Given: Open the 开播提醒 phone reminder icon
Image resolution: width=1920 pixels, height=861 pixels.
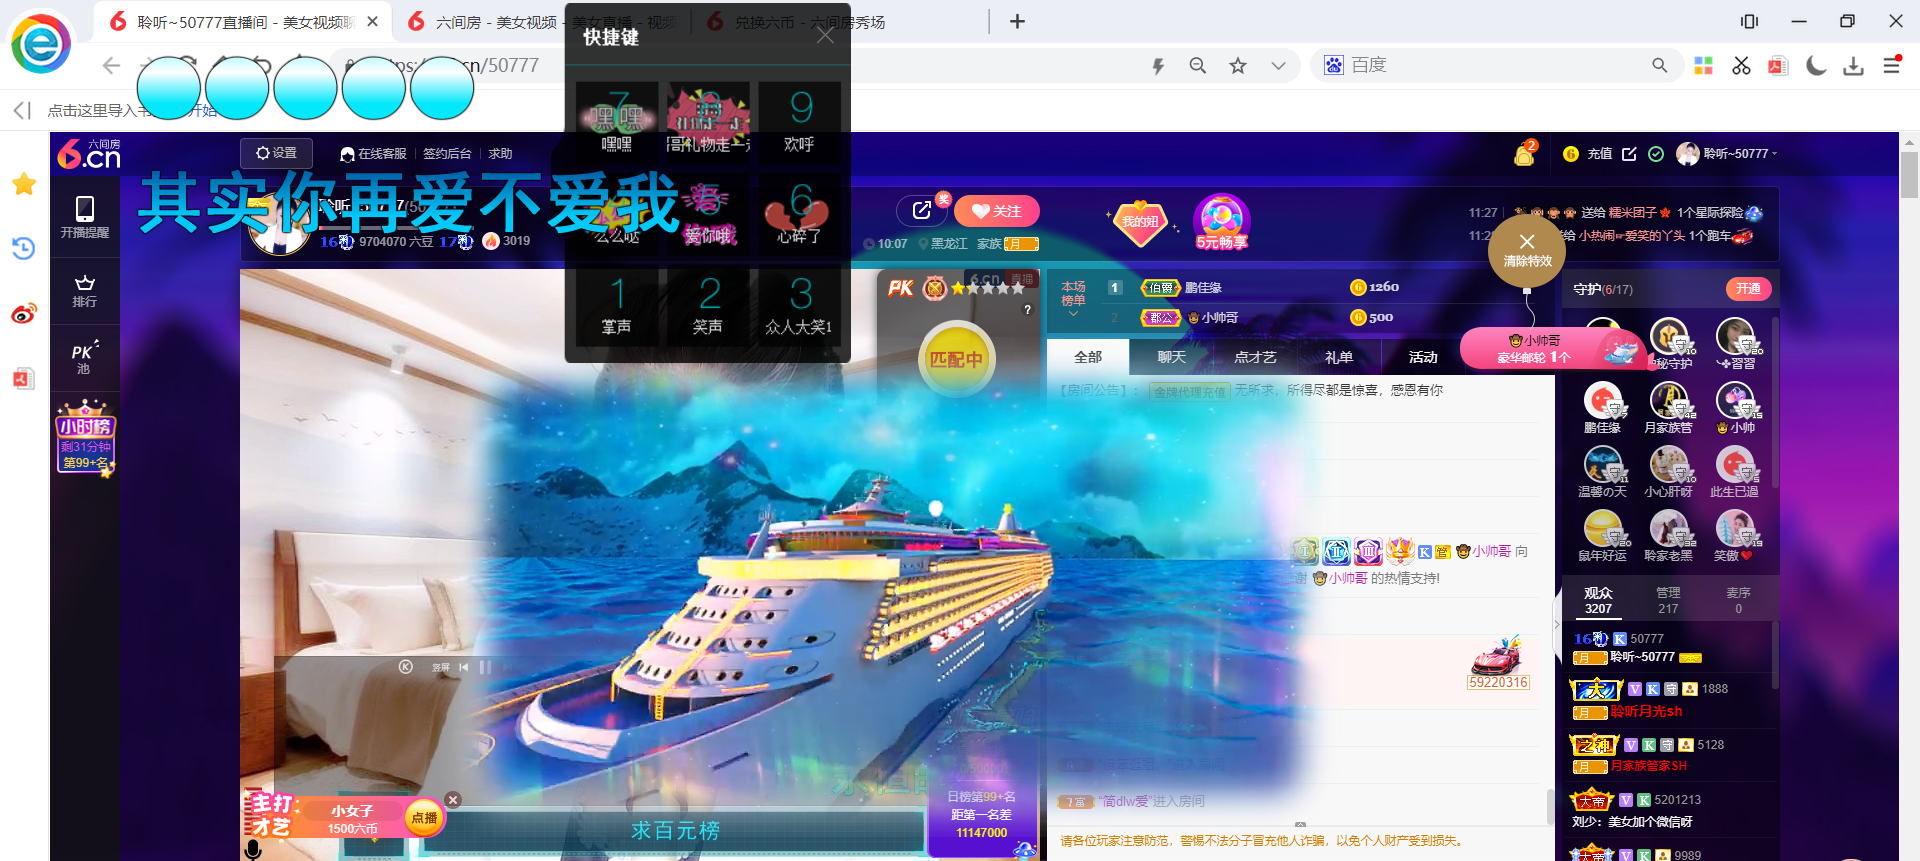Looking at the screenshot, I should (85, 216).
